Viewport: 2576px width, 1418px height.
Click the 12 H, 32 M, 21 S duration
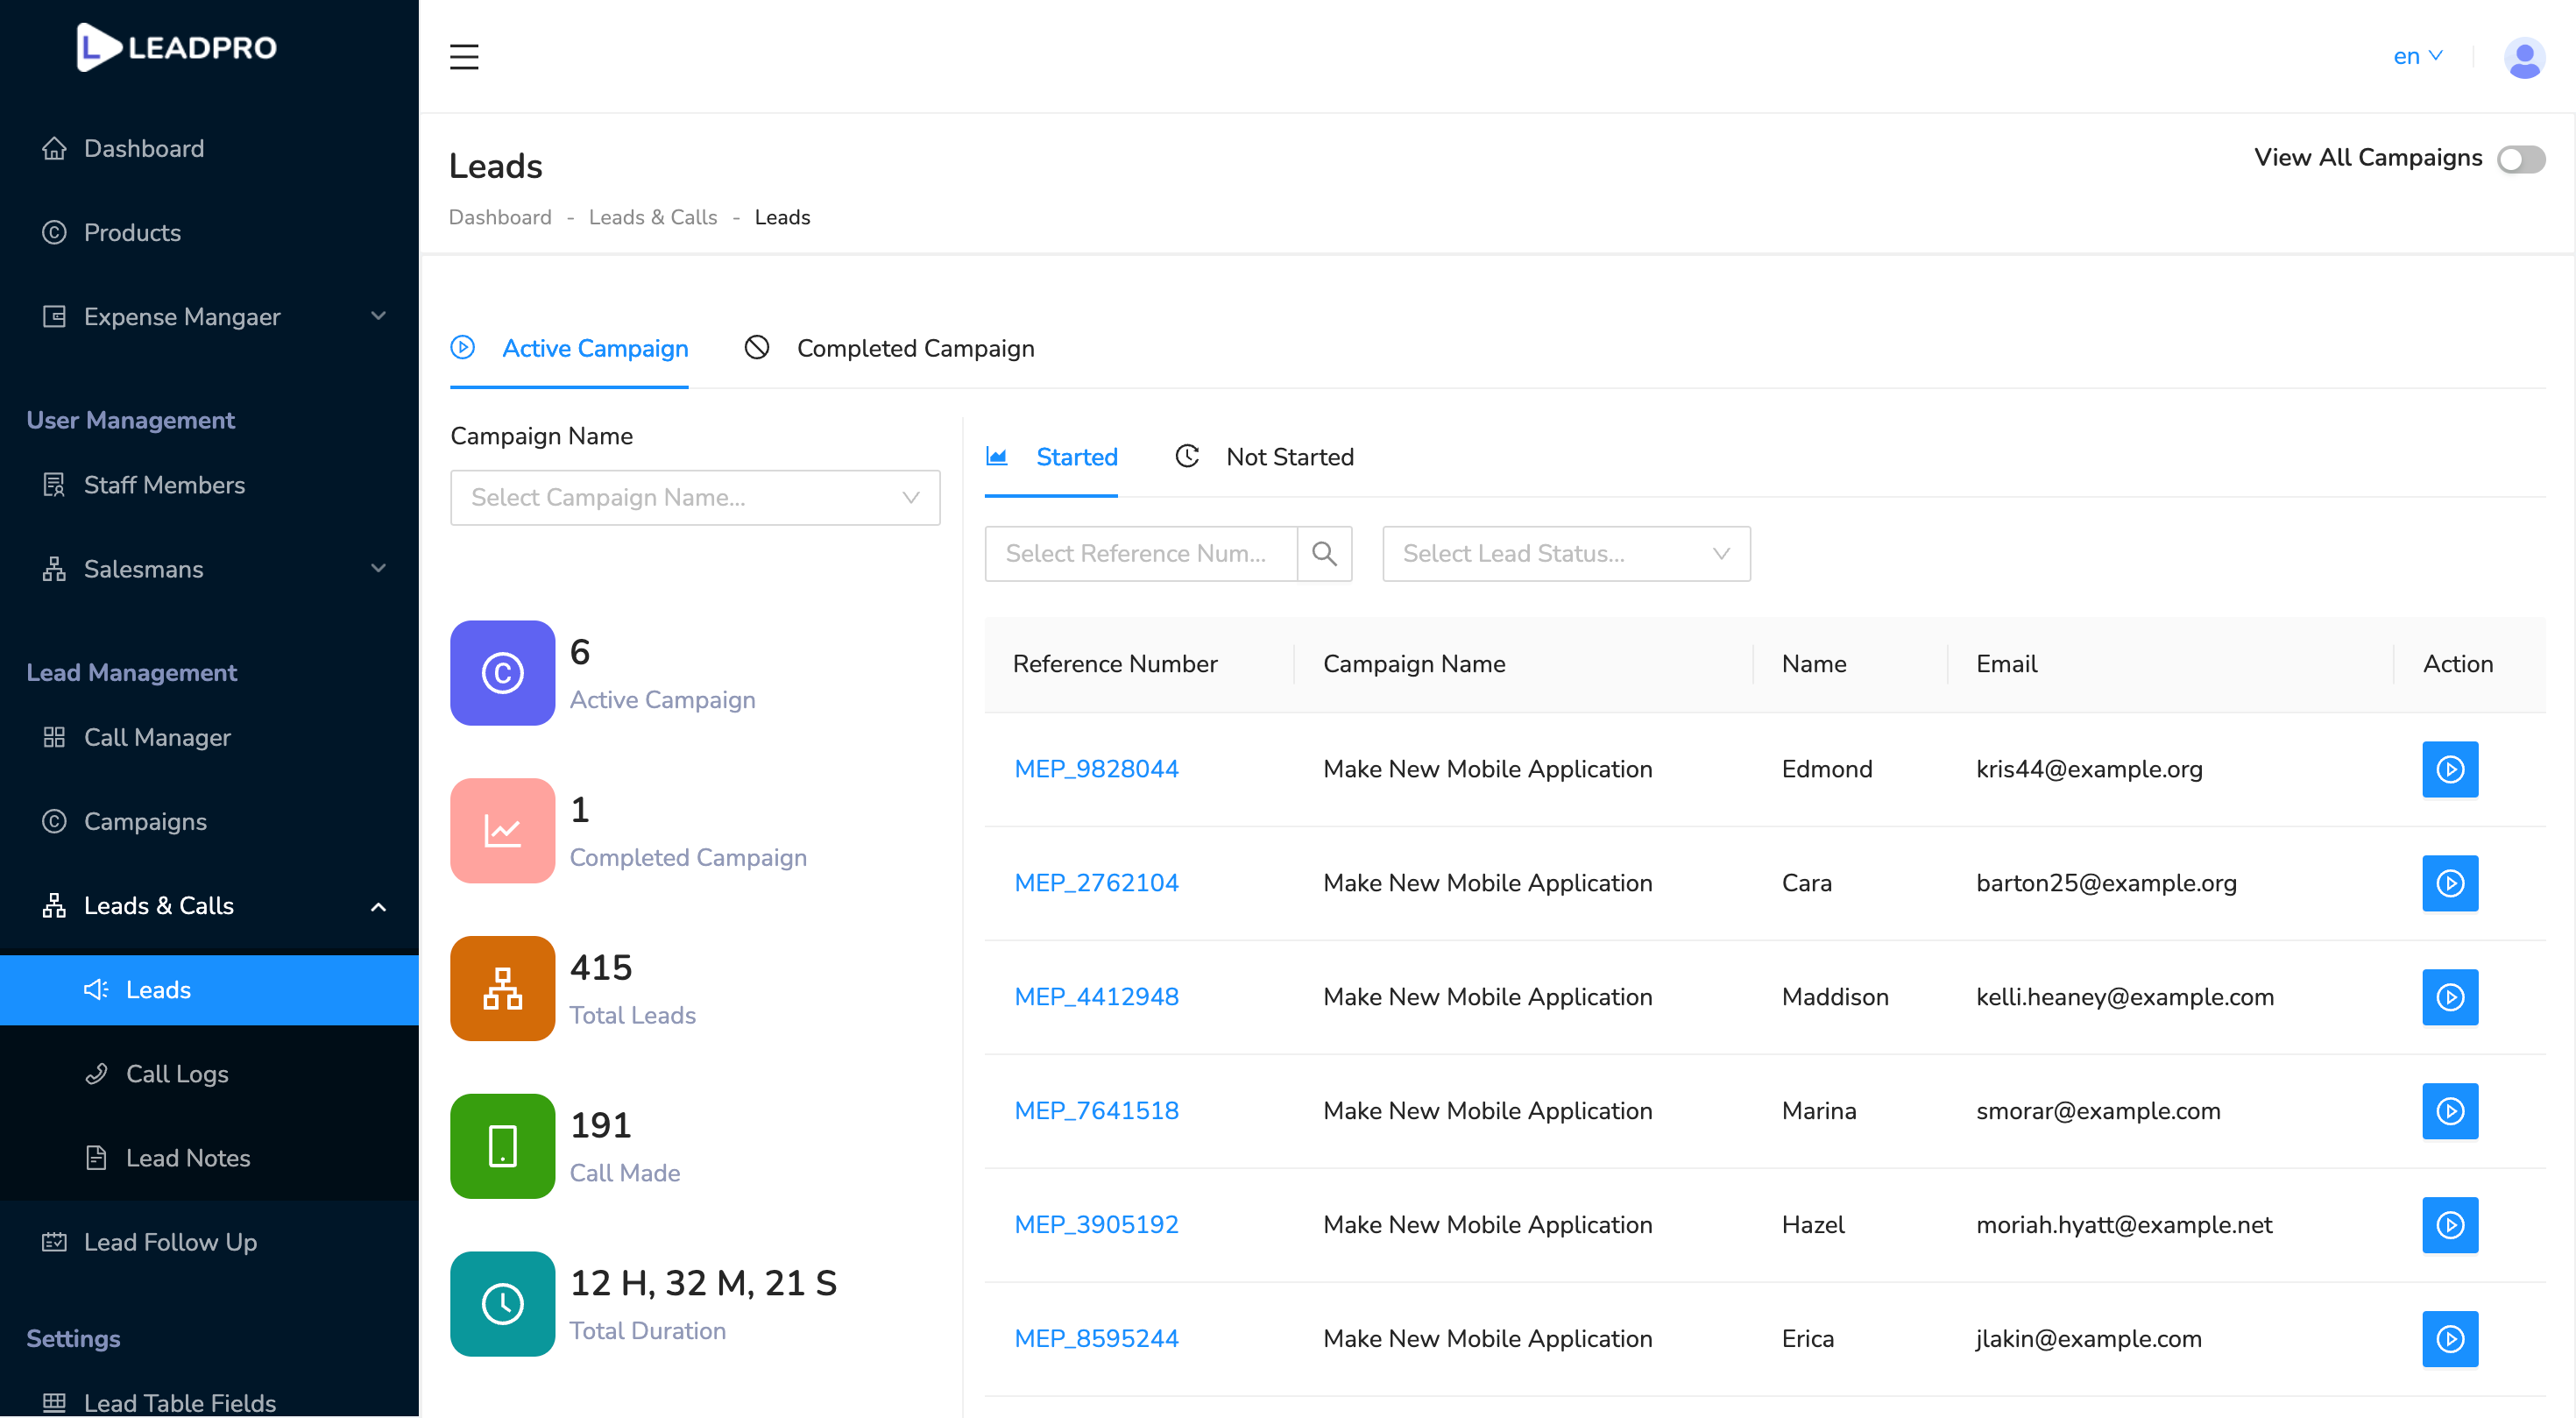[x=703, y=1283]
